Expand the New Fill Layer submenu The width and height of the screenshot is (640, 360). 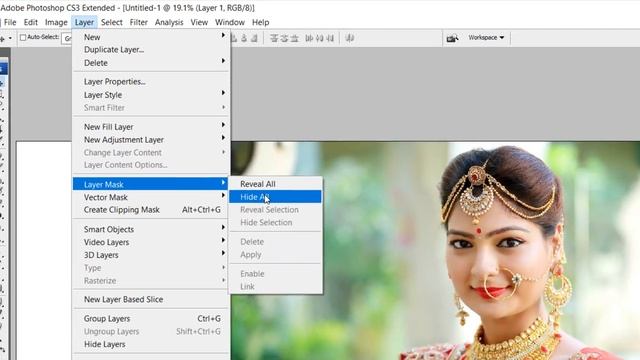[151, 127]
